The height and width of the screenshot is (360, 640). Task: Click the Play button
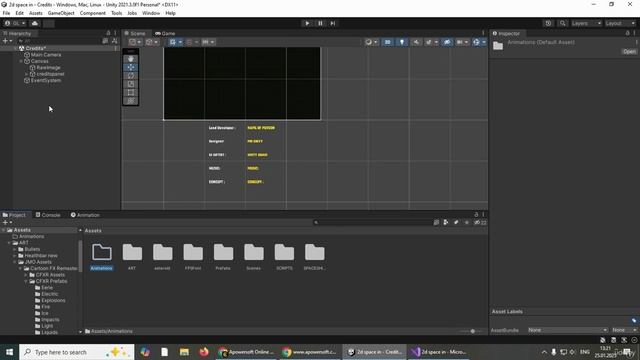tap(307, 23)
